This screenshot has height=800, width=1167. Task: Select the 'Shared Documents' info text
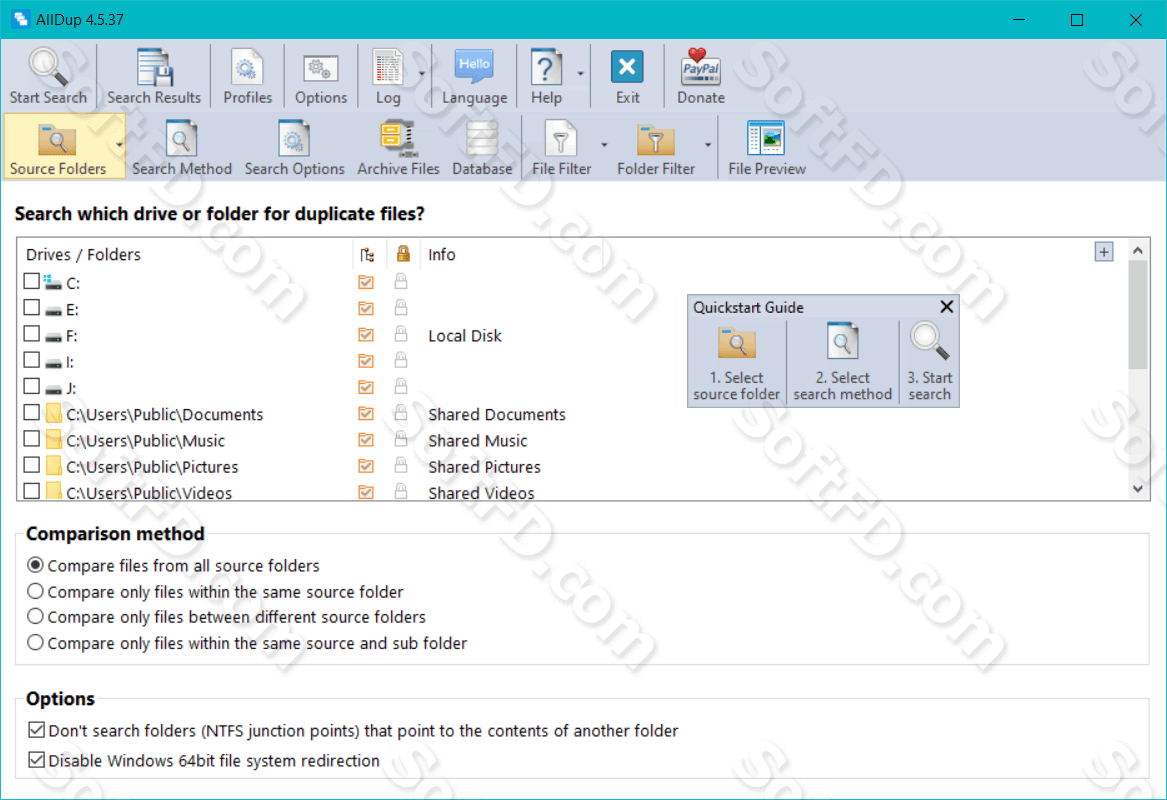496,415
